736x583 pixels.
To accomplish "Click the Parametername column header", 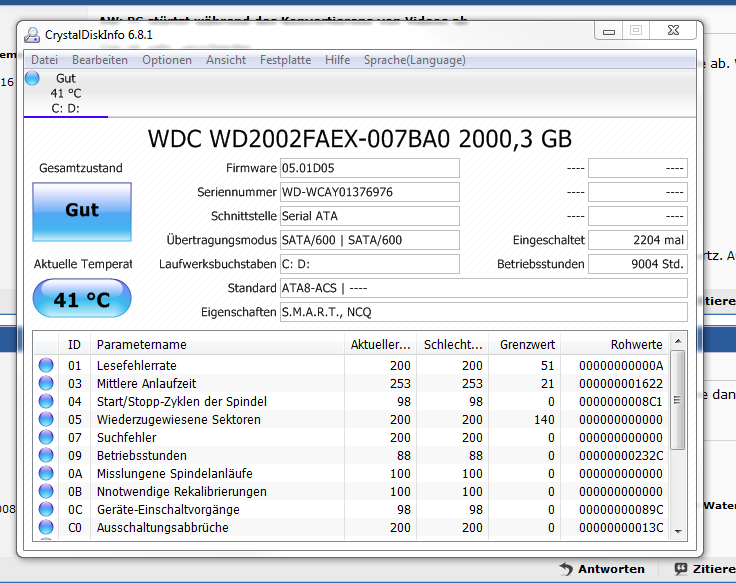I will coord(217,345).
